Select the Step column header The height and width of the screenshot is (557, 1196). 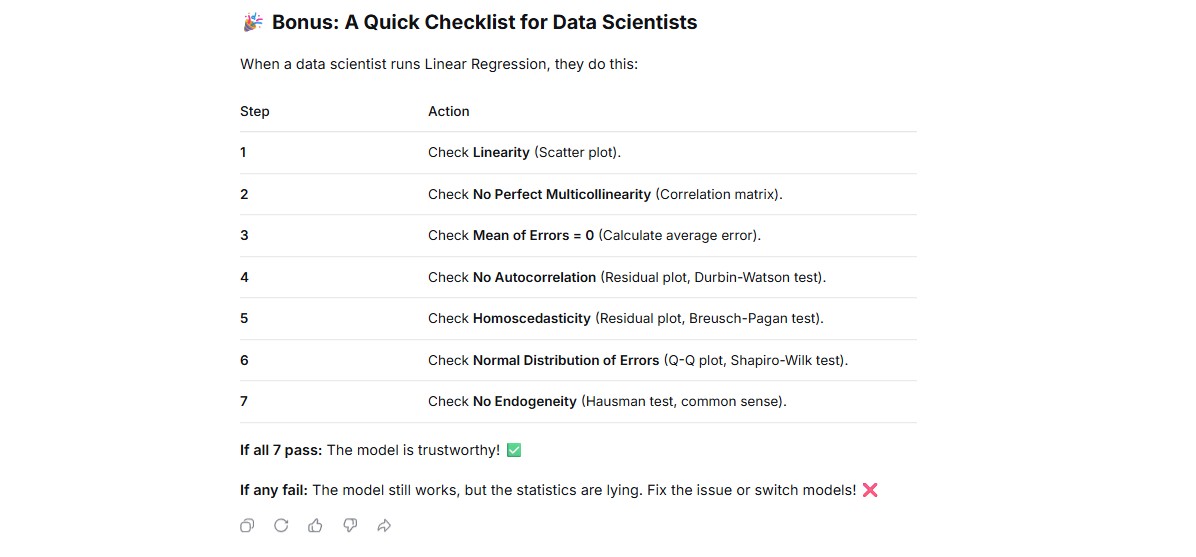pos(255,111)
